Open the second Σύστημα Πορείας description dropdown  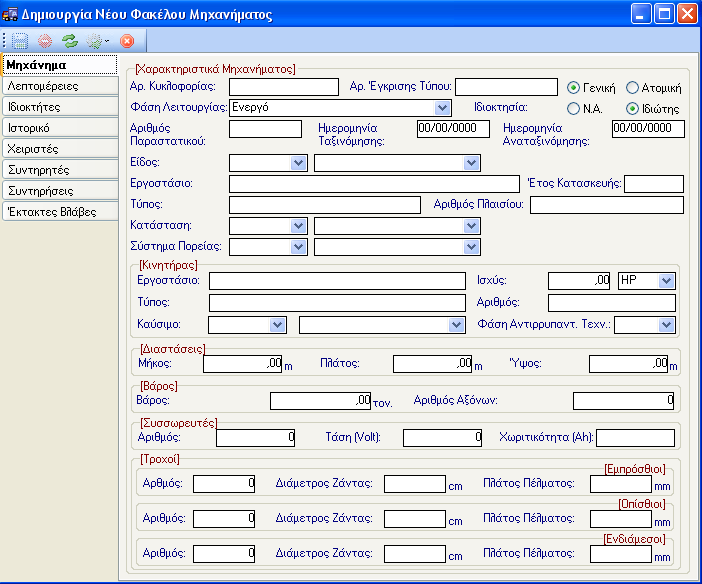[x=471, y=247]
